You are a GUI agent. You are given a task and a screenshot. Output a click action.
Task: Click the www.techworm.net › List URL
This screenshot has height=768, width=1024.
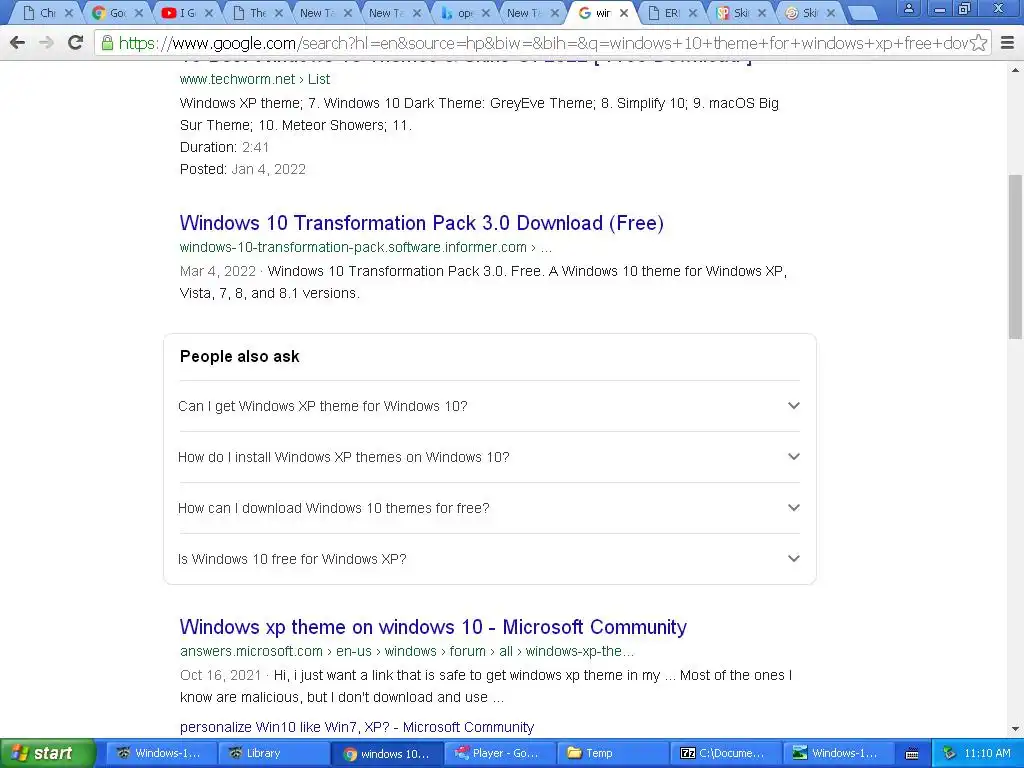255,79
